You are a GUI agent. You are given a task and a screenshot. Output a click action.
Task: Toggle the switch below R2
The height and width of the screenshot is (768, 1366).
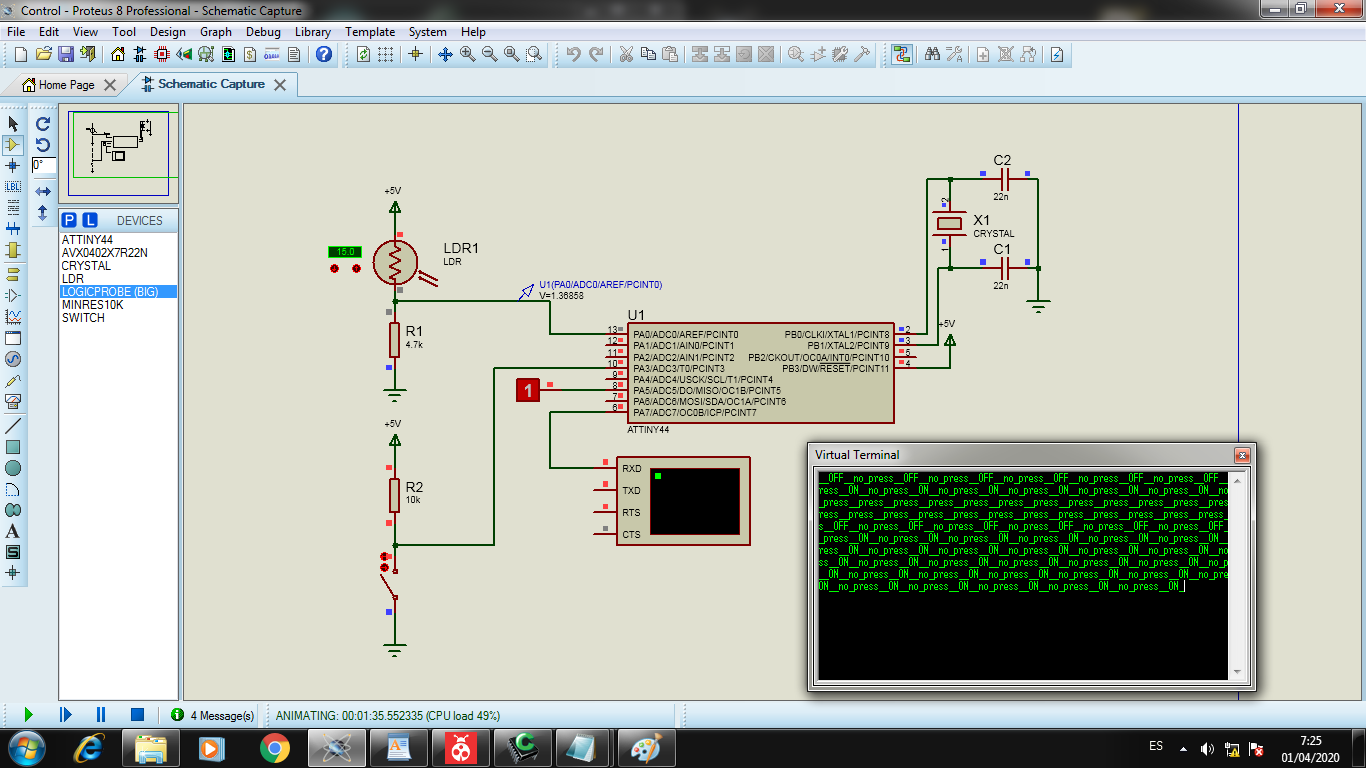(389, 580)
